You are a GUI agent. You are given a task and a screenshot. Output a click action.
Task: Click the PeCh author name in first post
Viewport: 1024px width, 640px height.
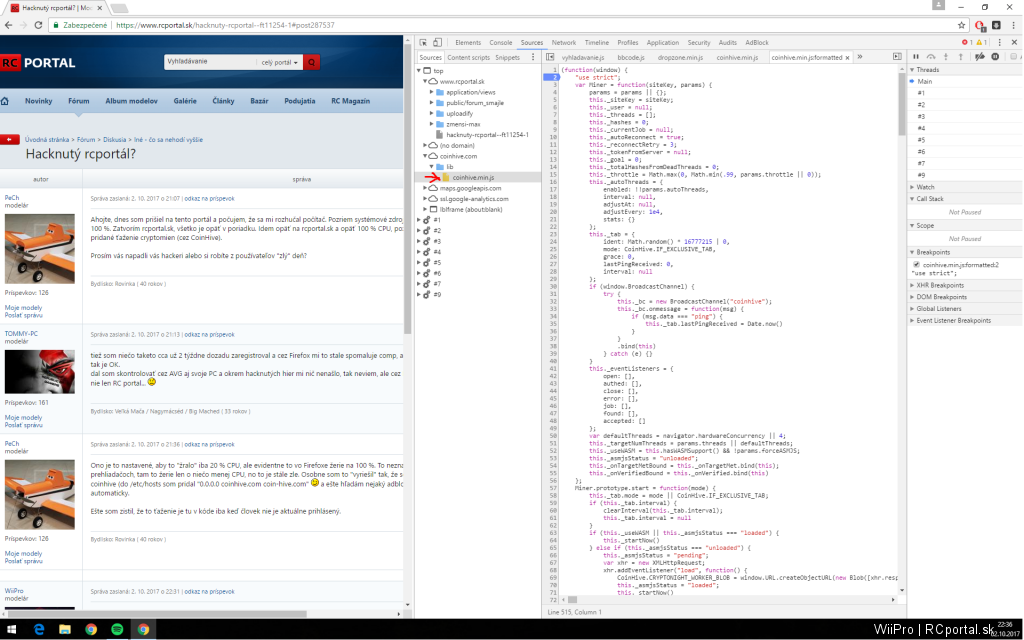pyautogui.click(x=12, y=197)
